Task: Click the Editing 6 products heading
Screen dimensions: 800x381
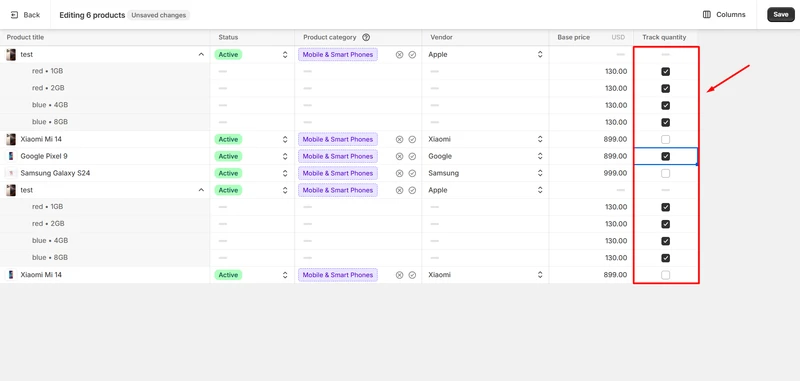Action: pos(92,15)
